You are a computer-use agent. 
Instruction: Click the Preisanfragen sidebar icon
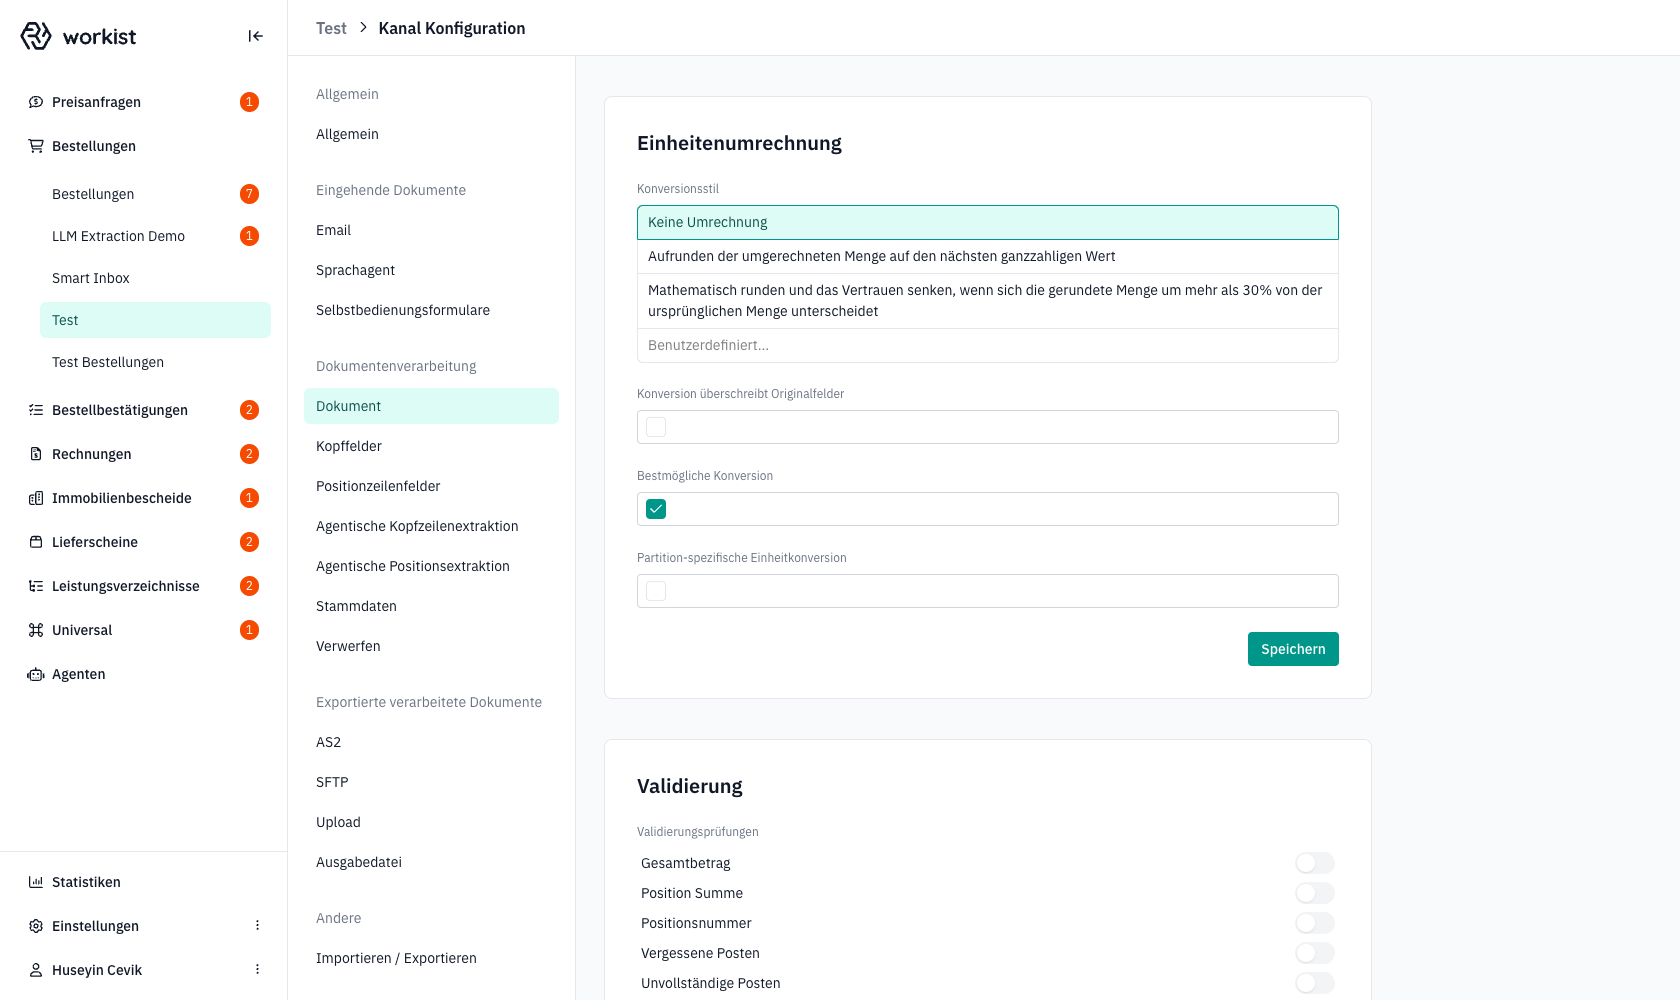coord(36,102)
